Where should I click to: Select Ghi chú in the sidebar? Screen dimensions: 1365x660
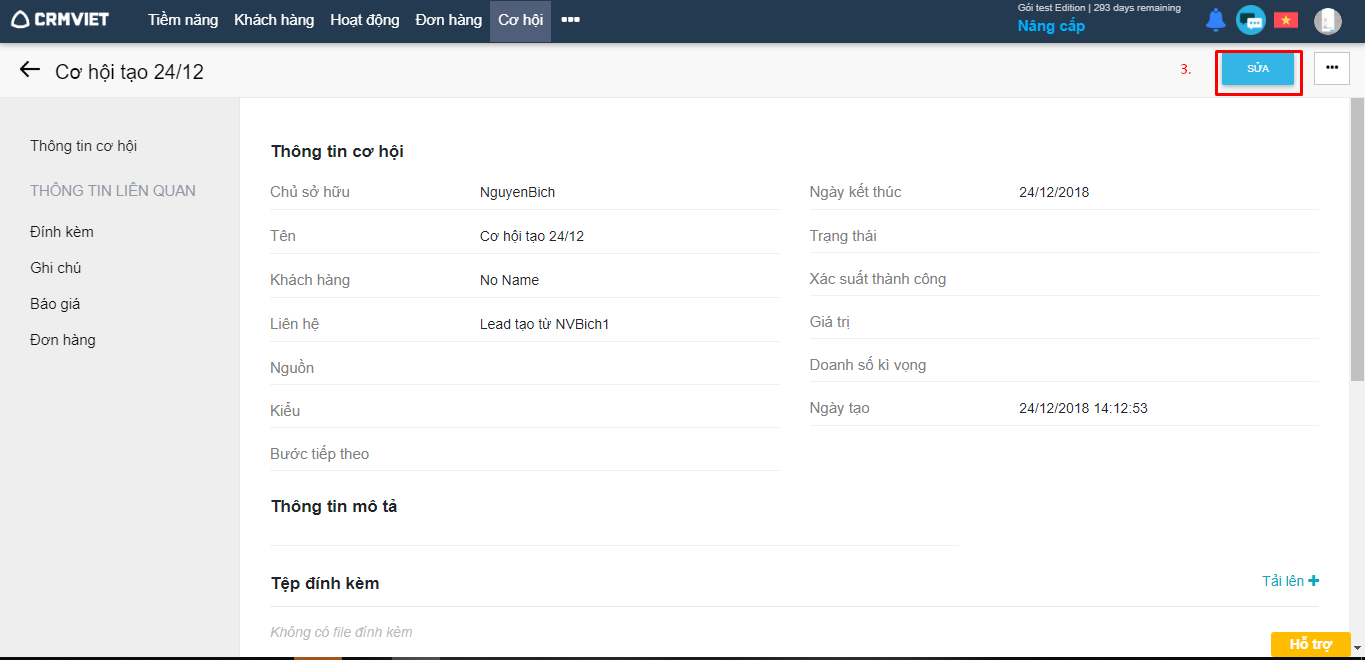tap(56, 268)
